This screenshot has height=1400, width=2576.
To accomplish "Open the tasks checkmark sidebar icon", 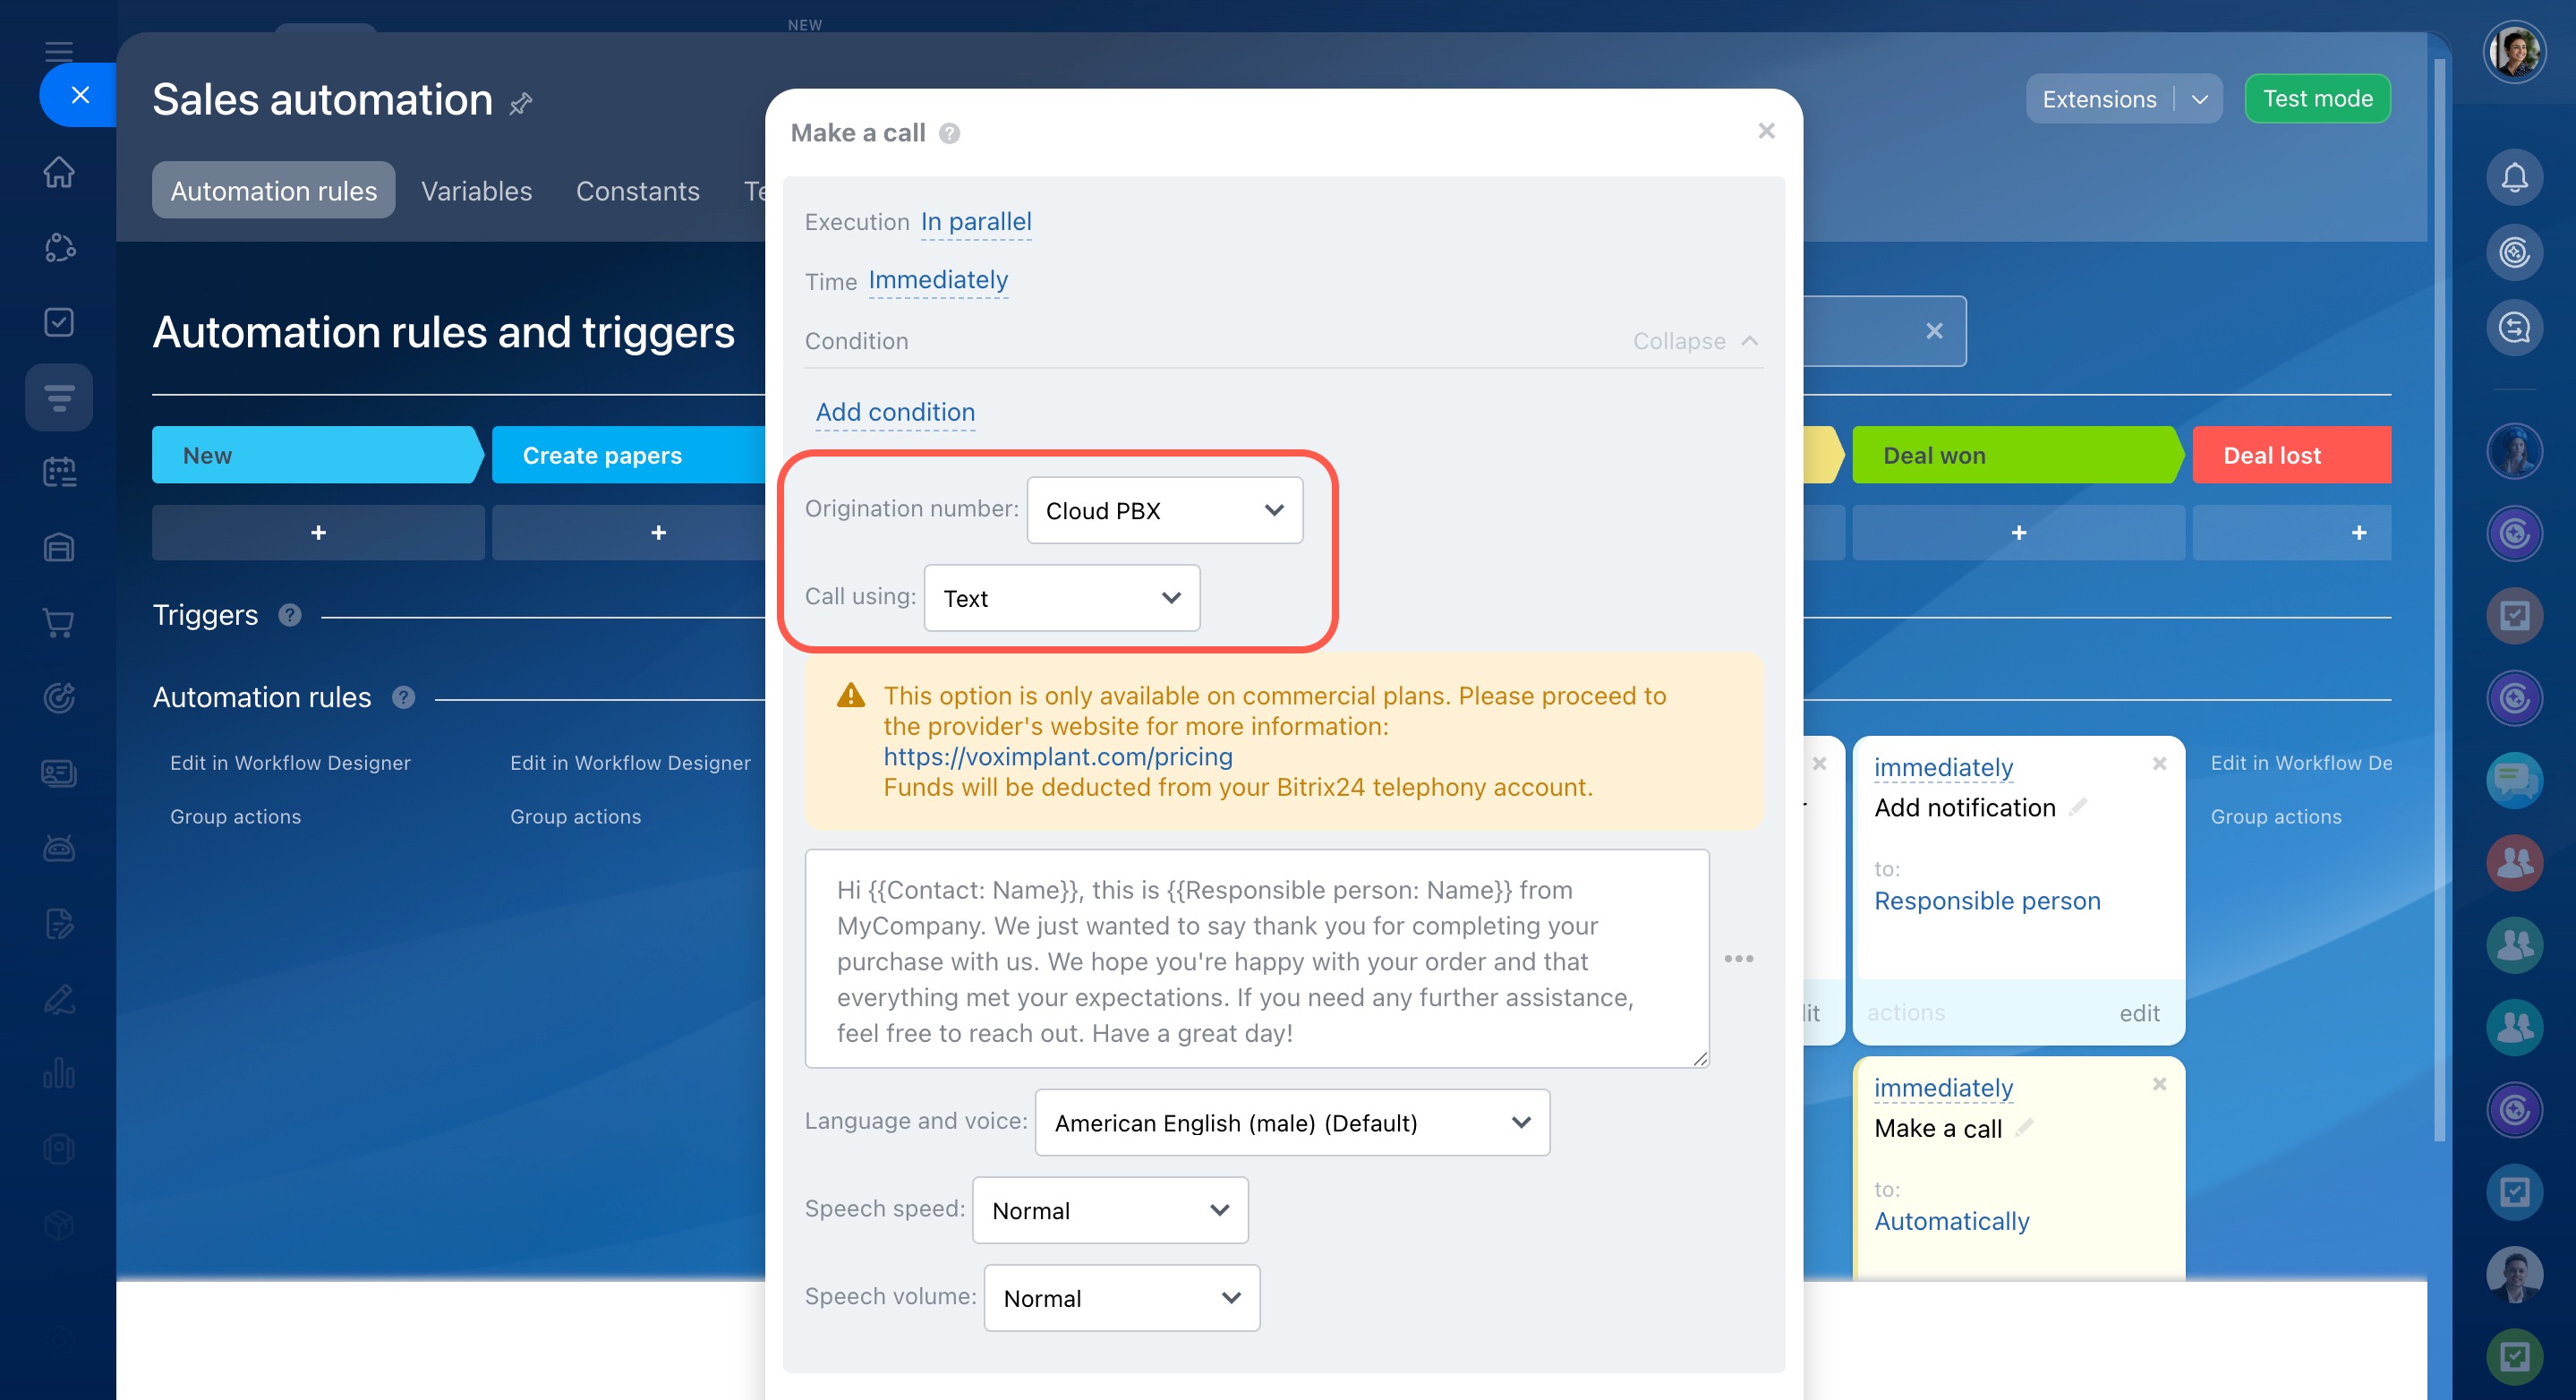I will [59, 322].
